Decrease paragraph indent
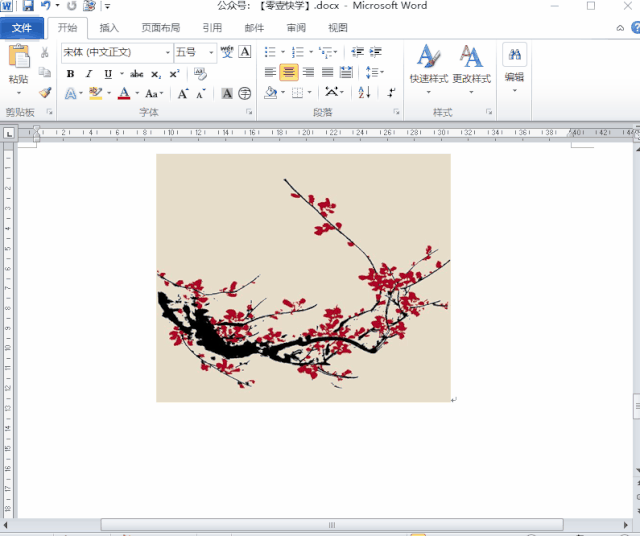Screen dimensions: 640x536 (358, 52)
